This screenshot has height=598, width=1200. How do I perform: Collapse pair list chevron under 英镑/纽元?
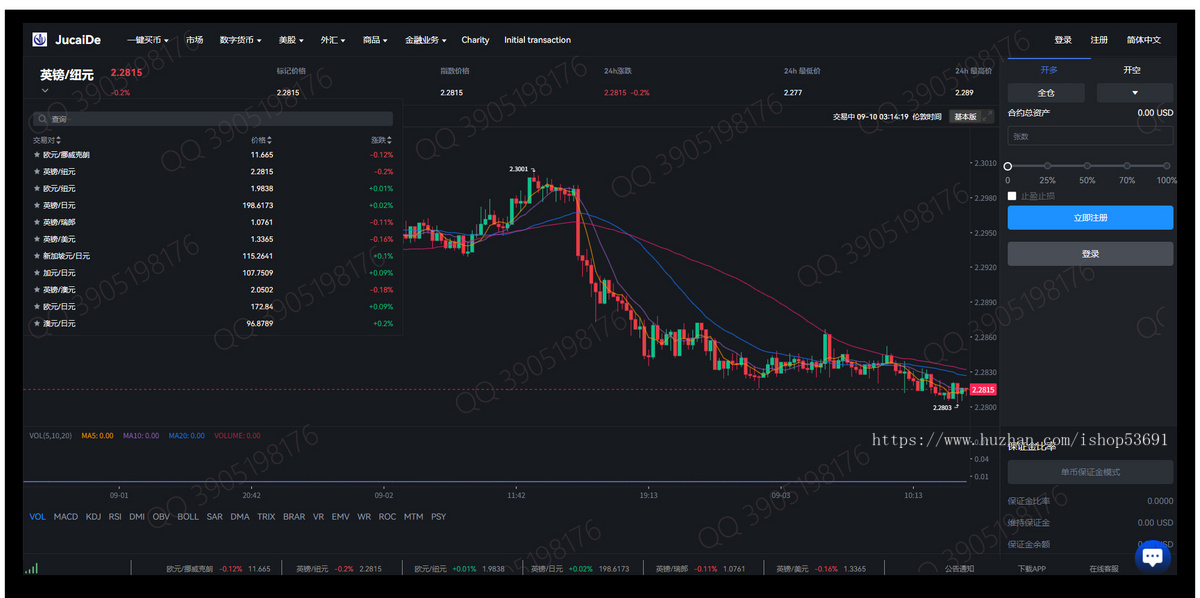pyautogui.click(x=45, y=91)
